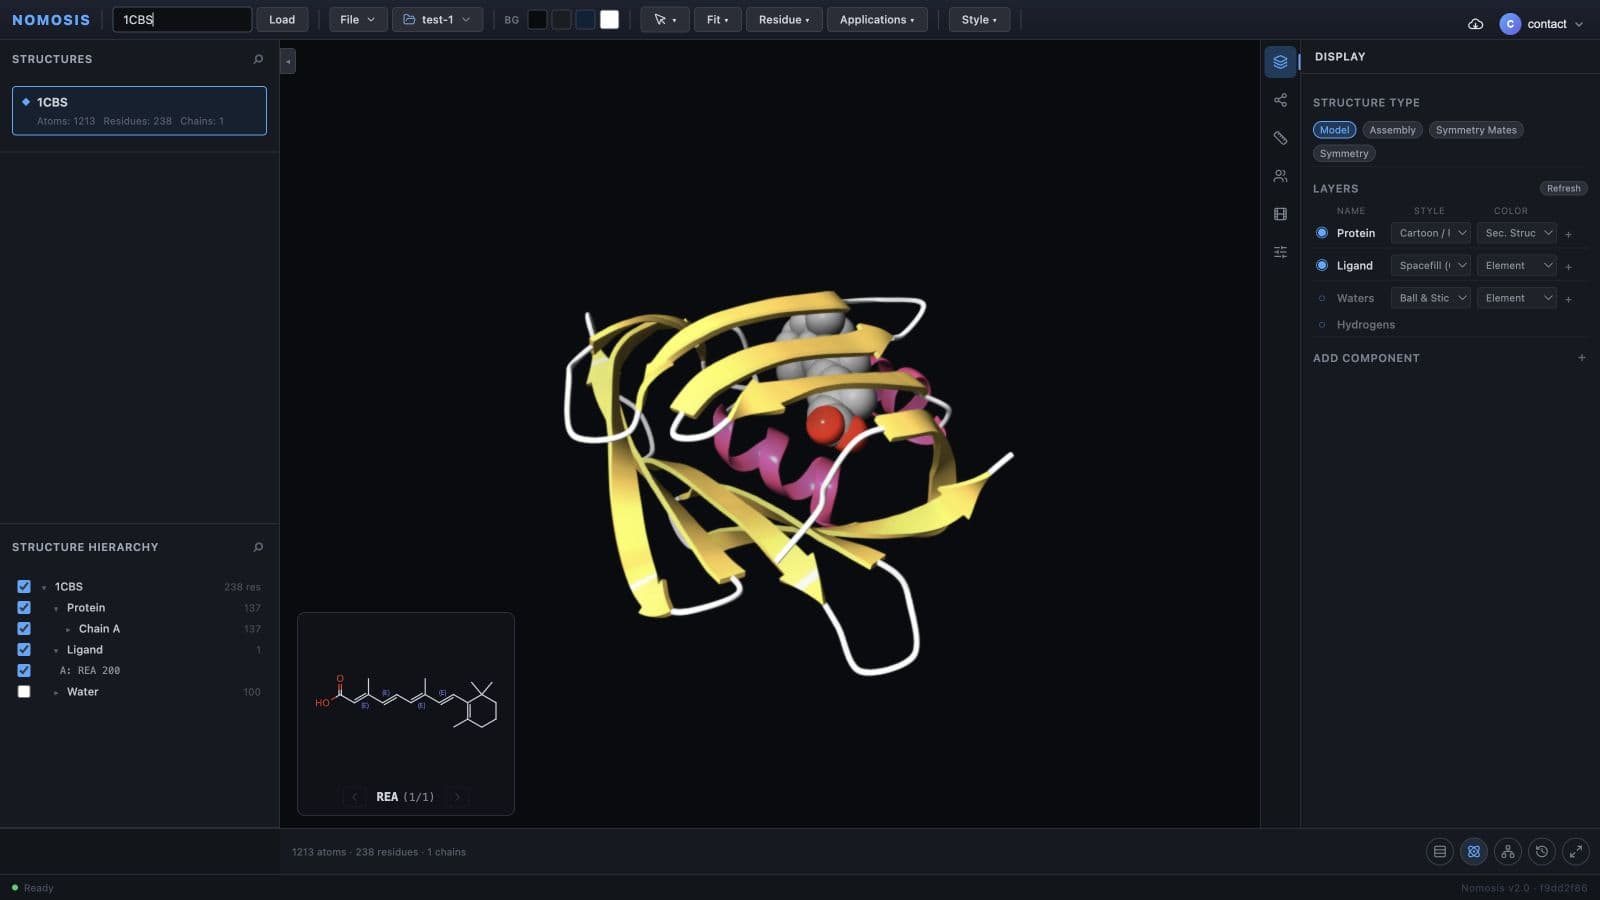Open the Applications menu
This screenshot has width=1600, height=900.
877,20
